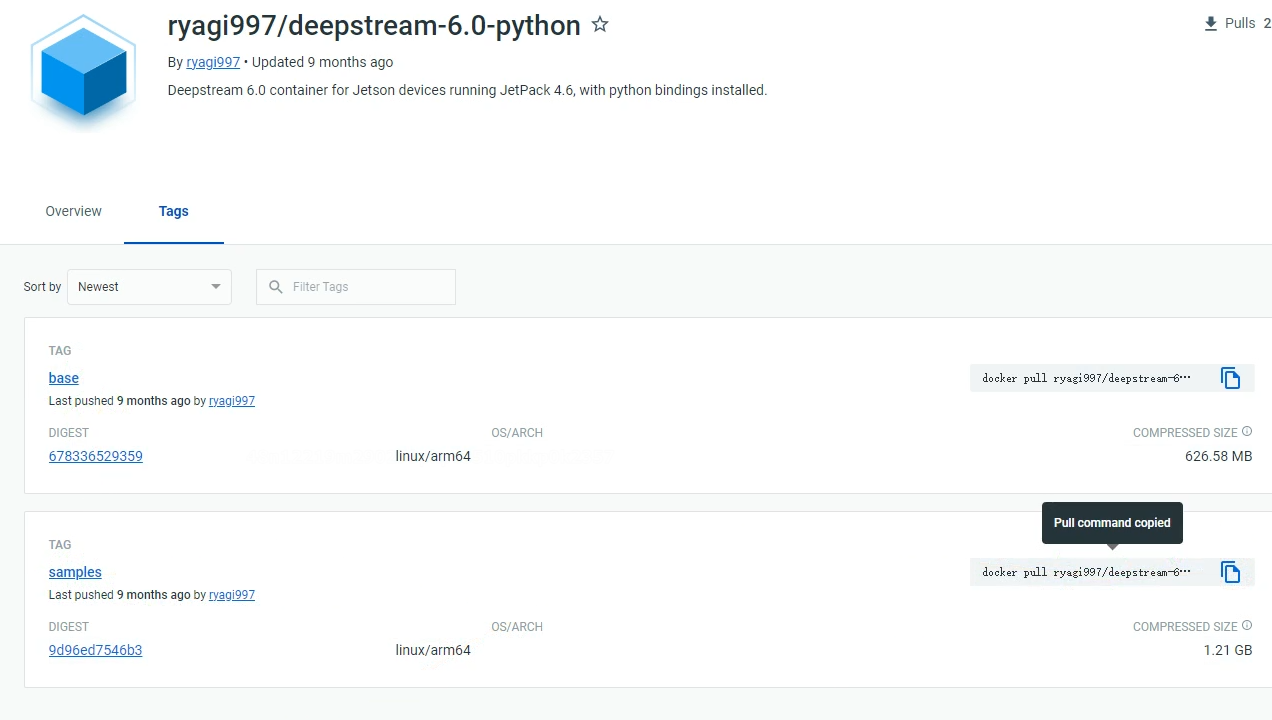Open the base tag link
Screen dimensions: 1272x720
64,378
